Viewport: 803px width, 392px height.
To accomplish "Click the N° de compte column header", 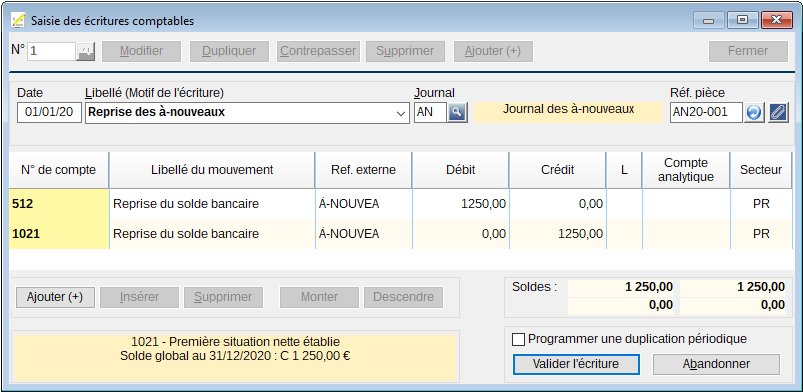I will [x=59, y=170].
